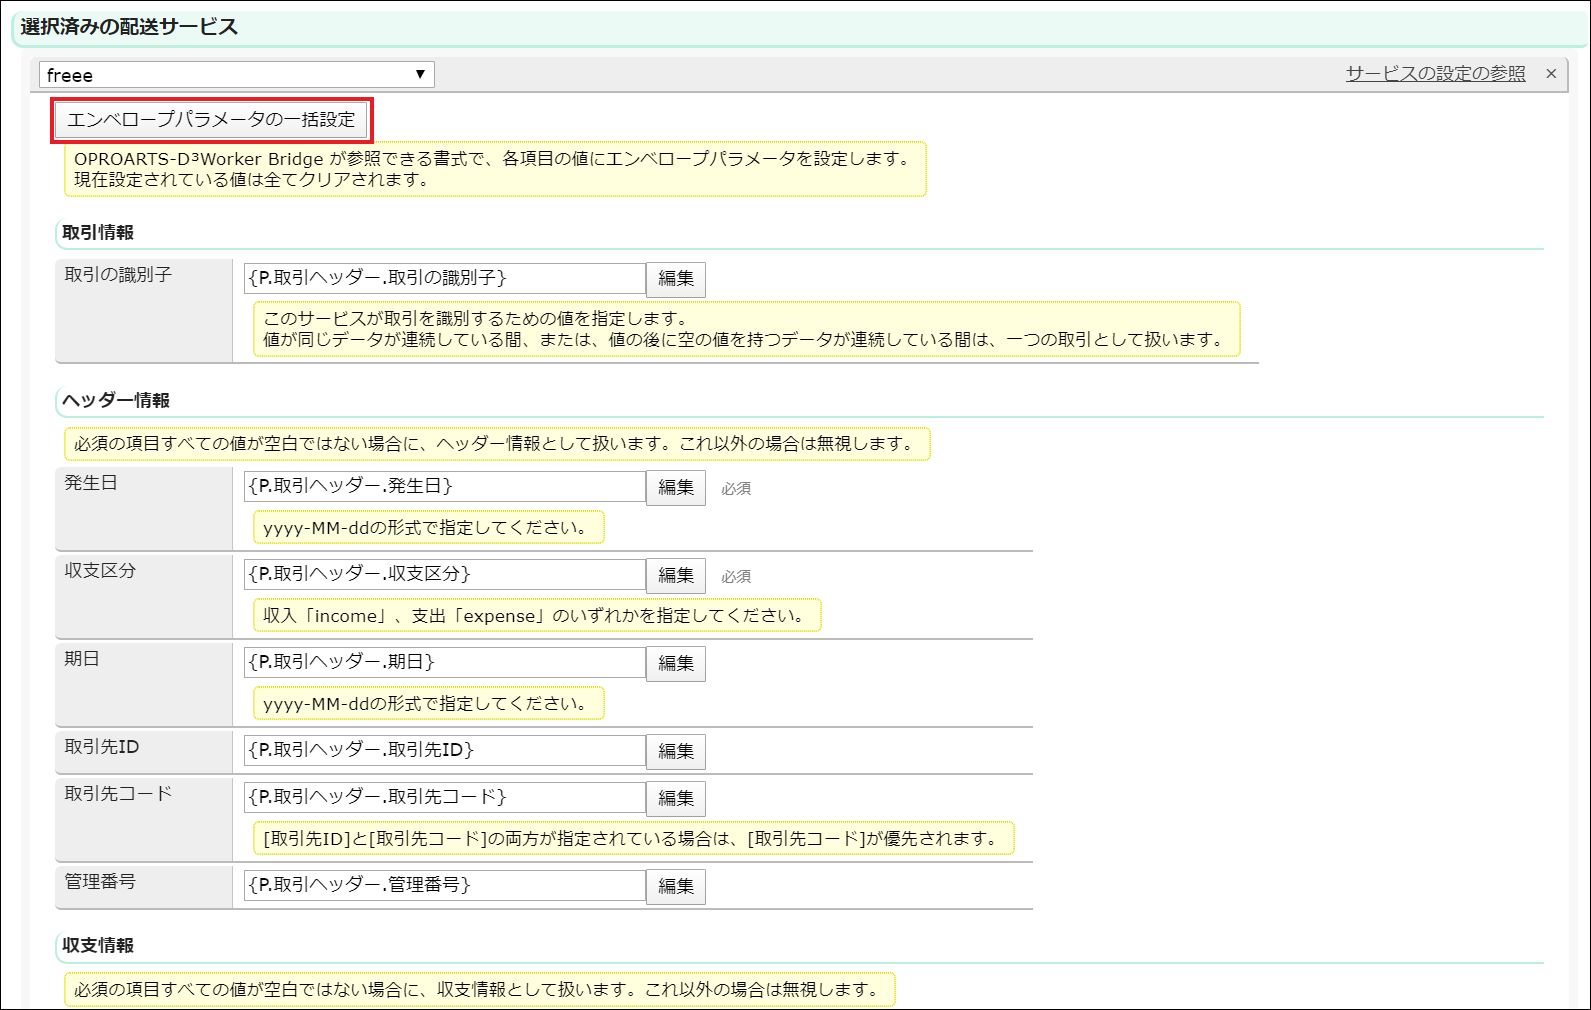
Task: Open the freee delivery service dropdown
Action: point(236,75)
